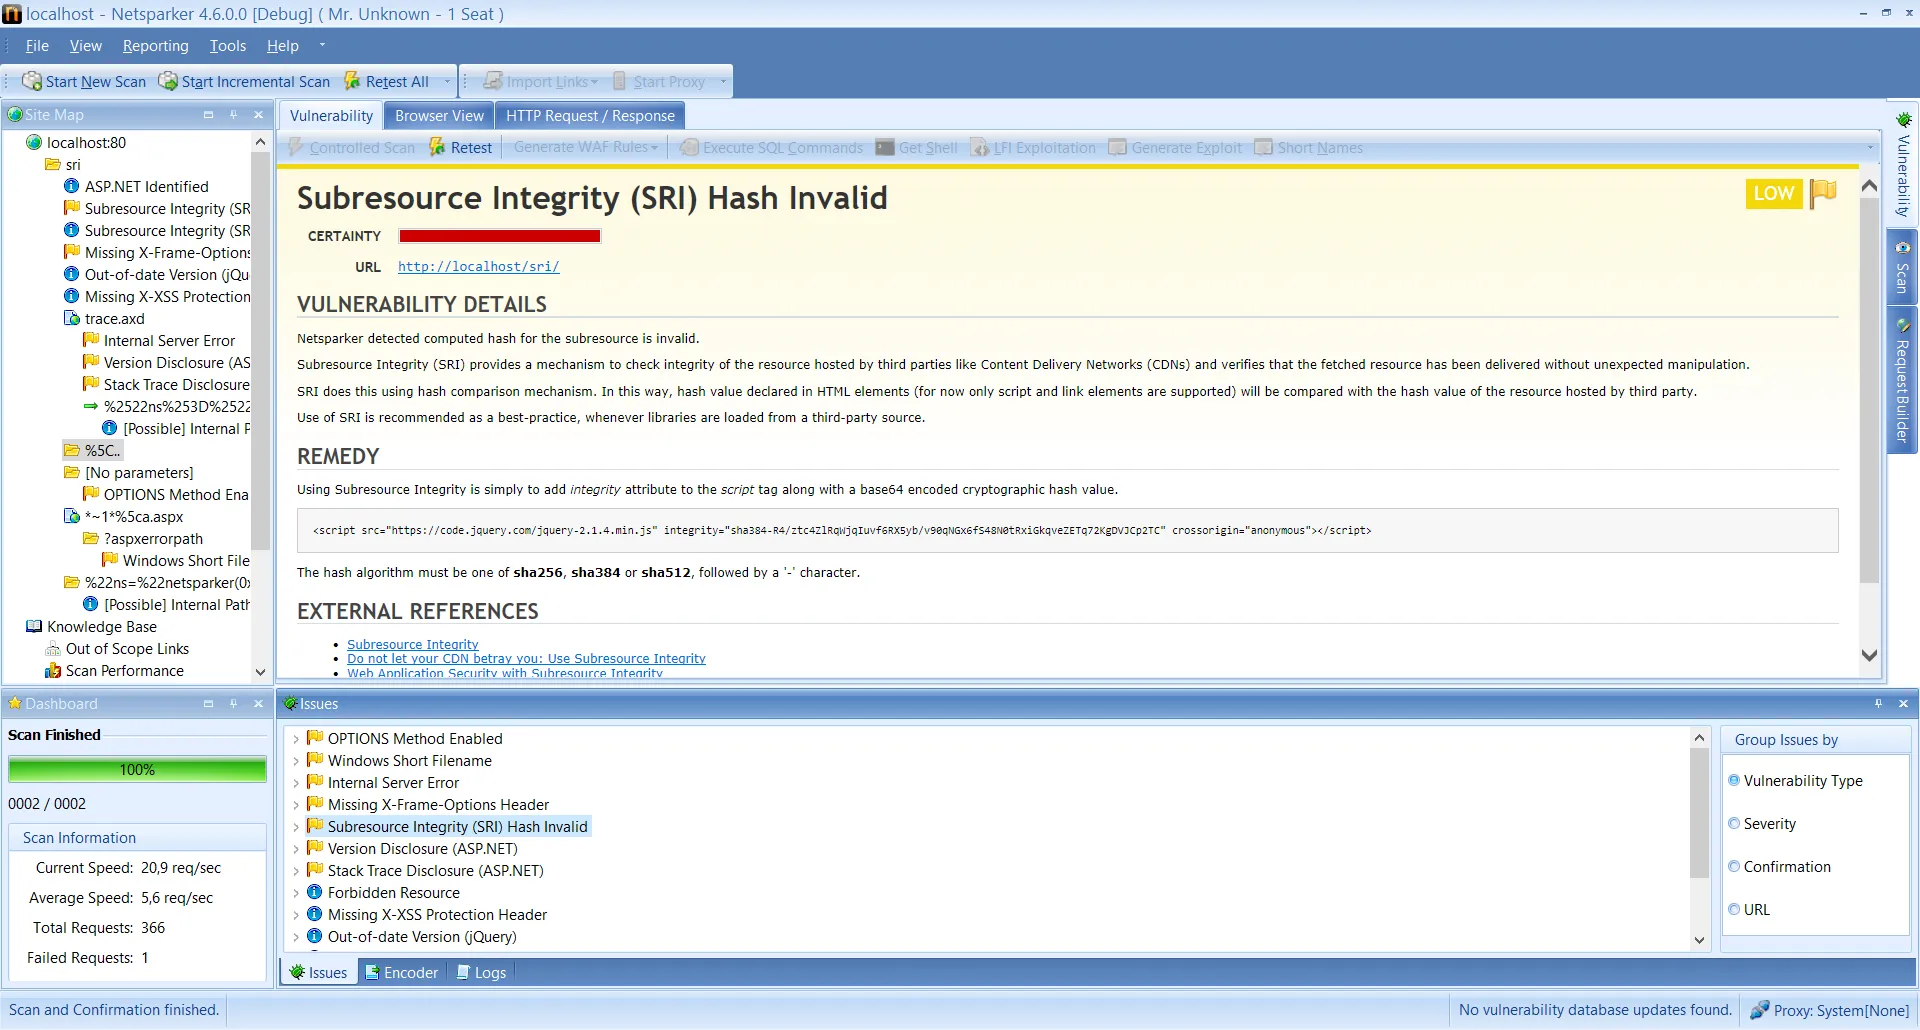Open the Execute SQL Commands tool
The width and height of the screenshot is (1920, 1030).
[769, 147]
